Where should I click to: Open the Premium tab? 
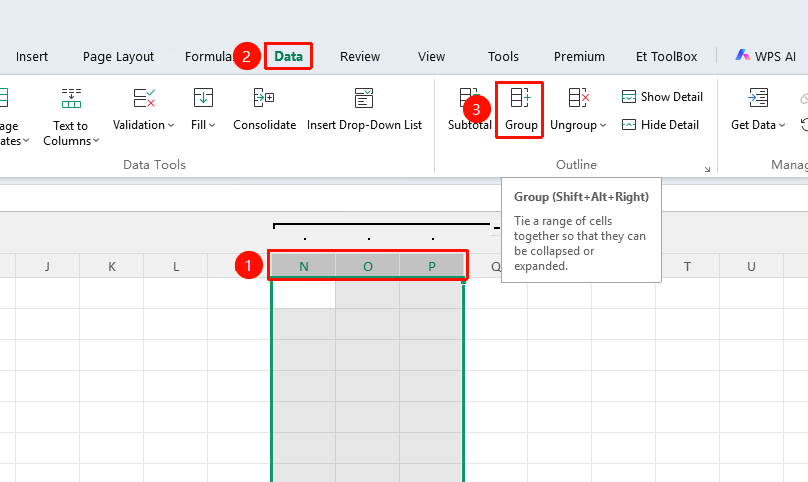(579, 56)
